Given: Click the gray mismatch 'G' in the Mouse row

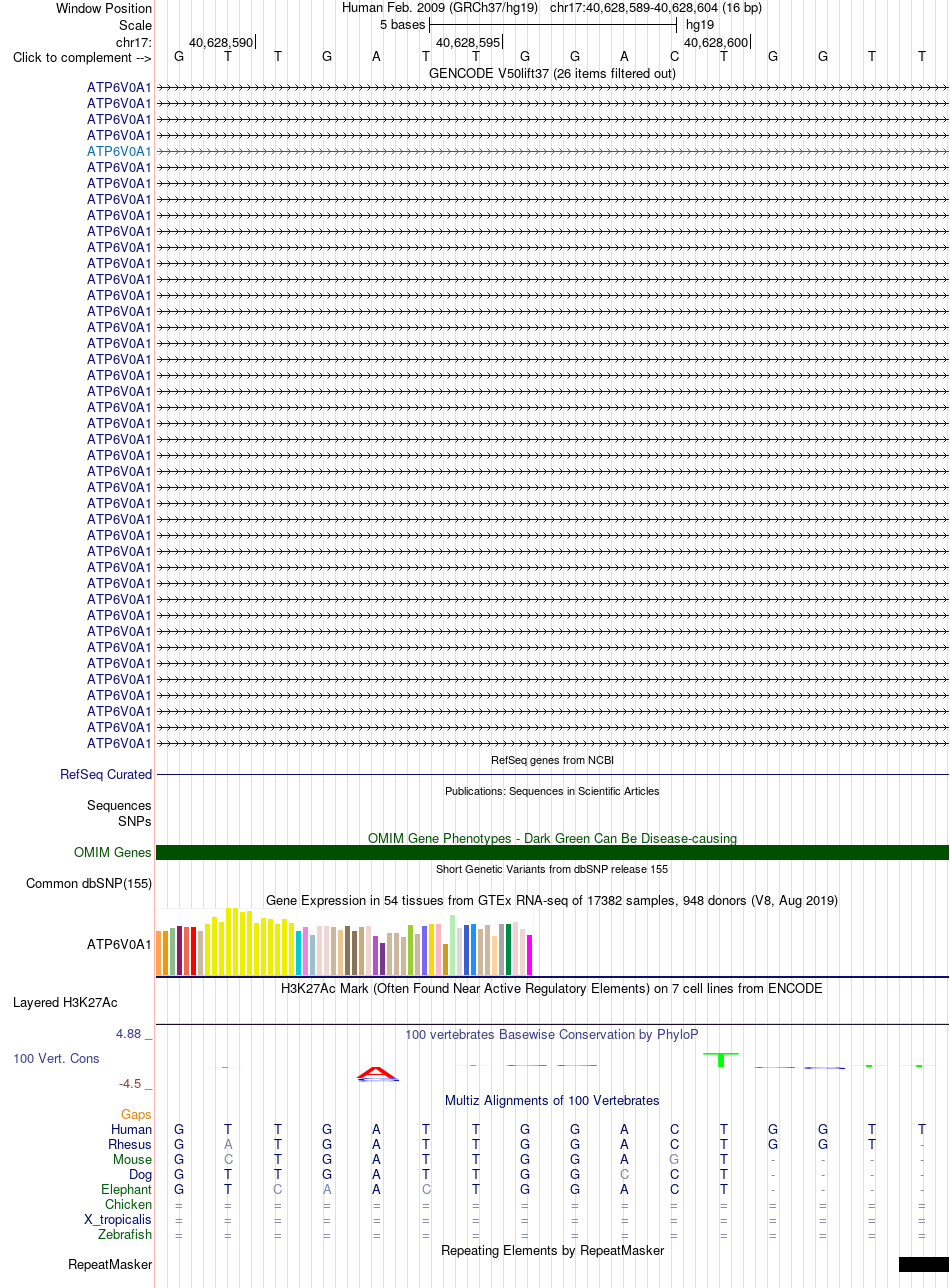Looking at the screenshot, I should point(675,1159).
